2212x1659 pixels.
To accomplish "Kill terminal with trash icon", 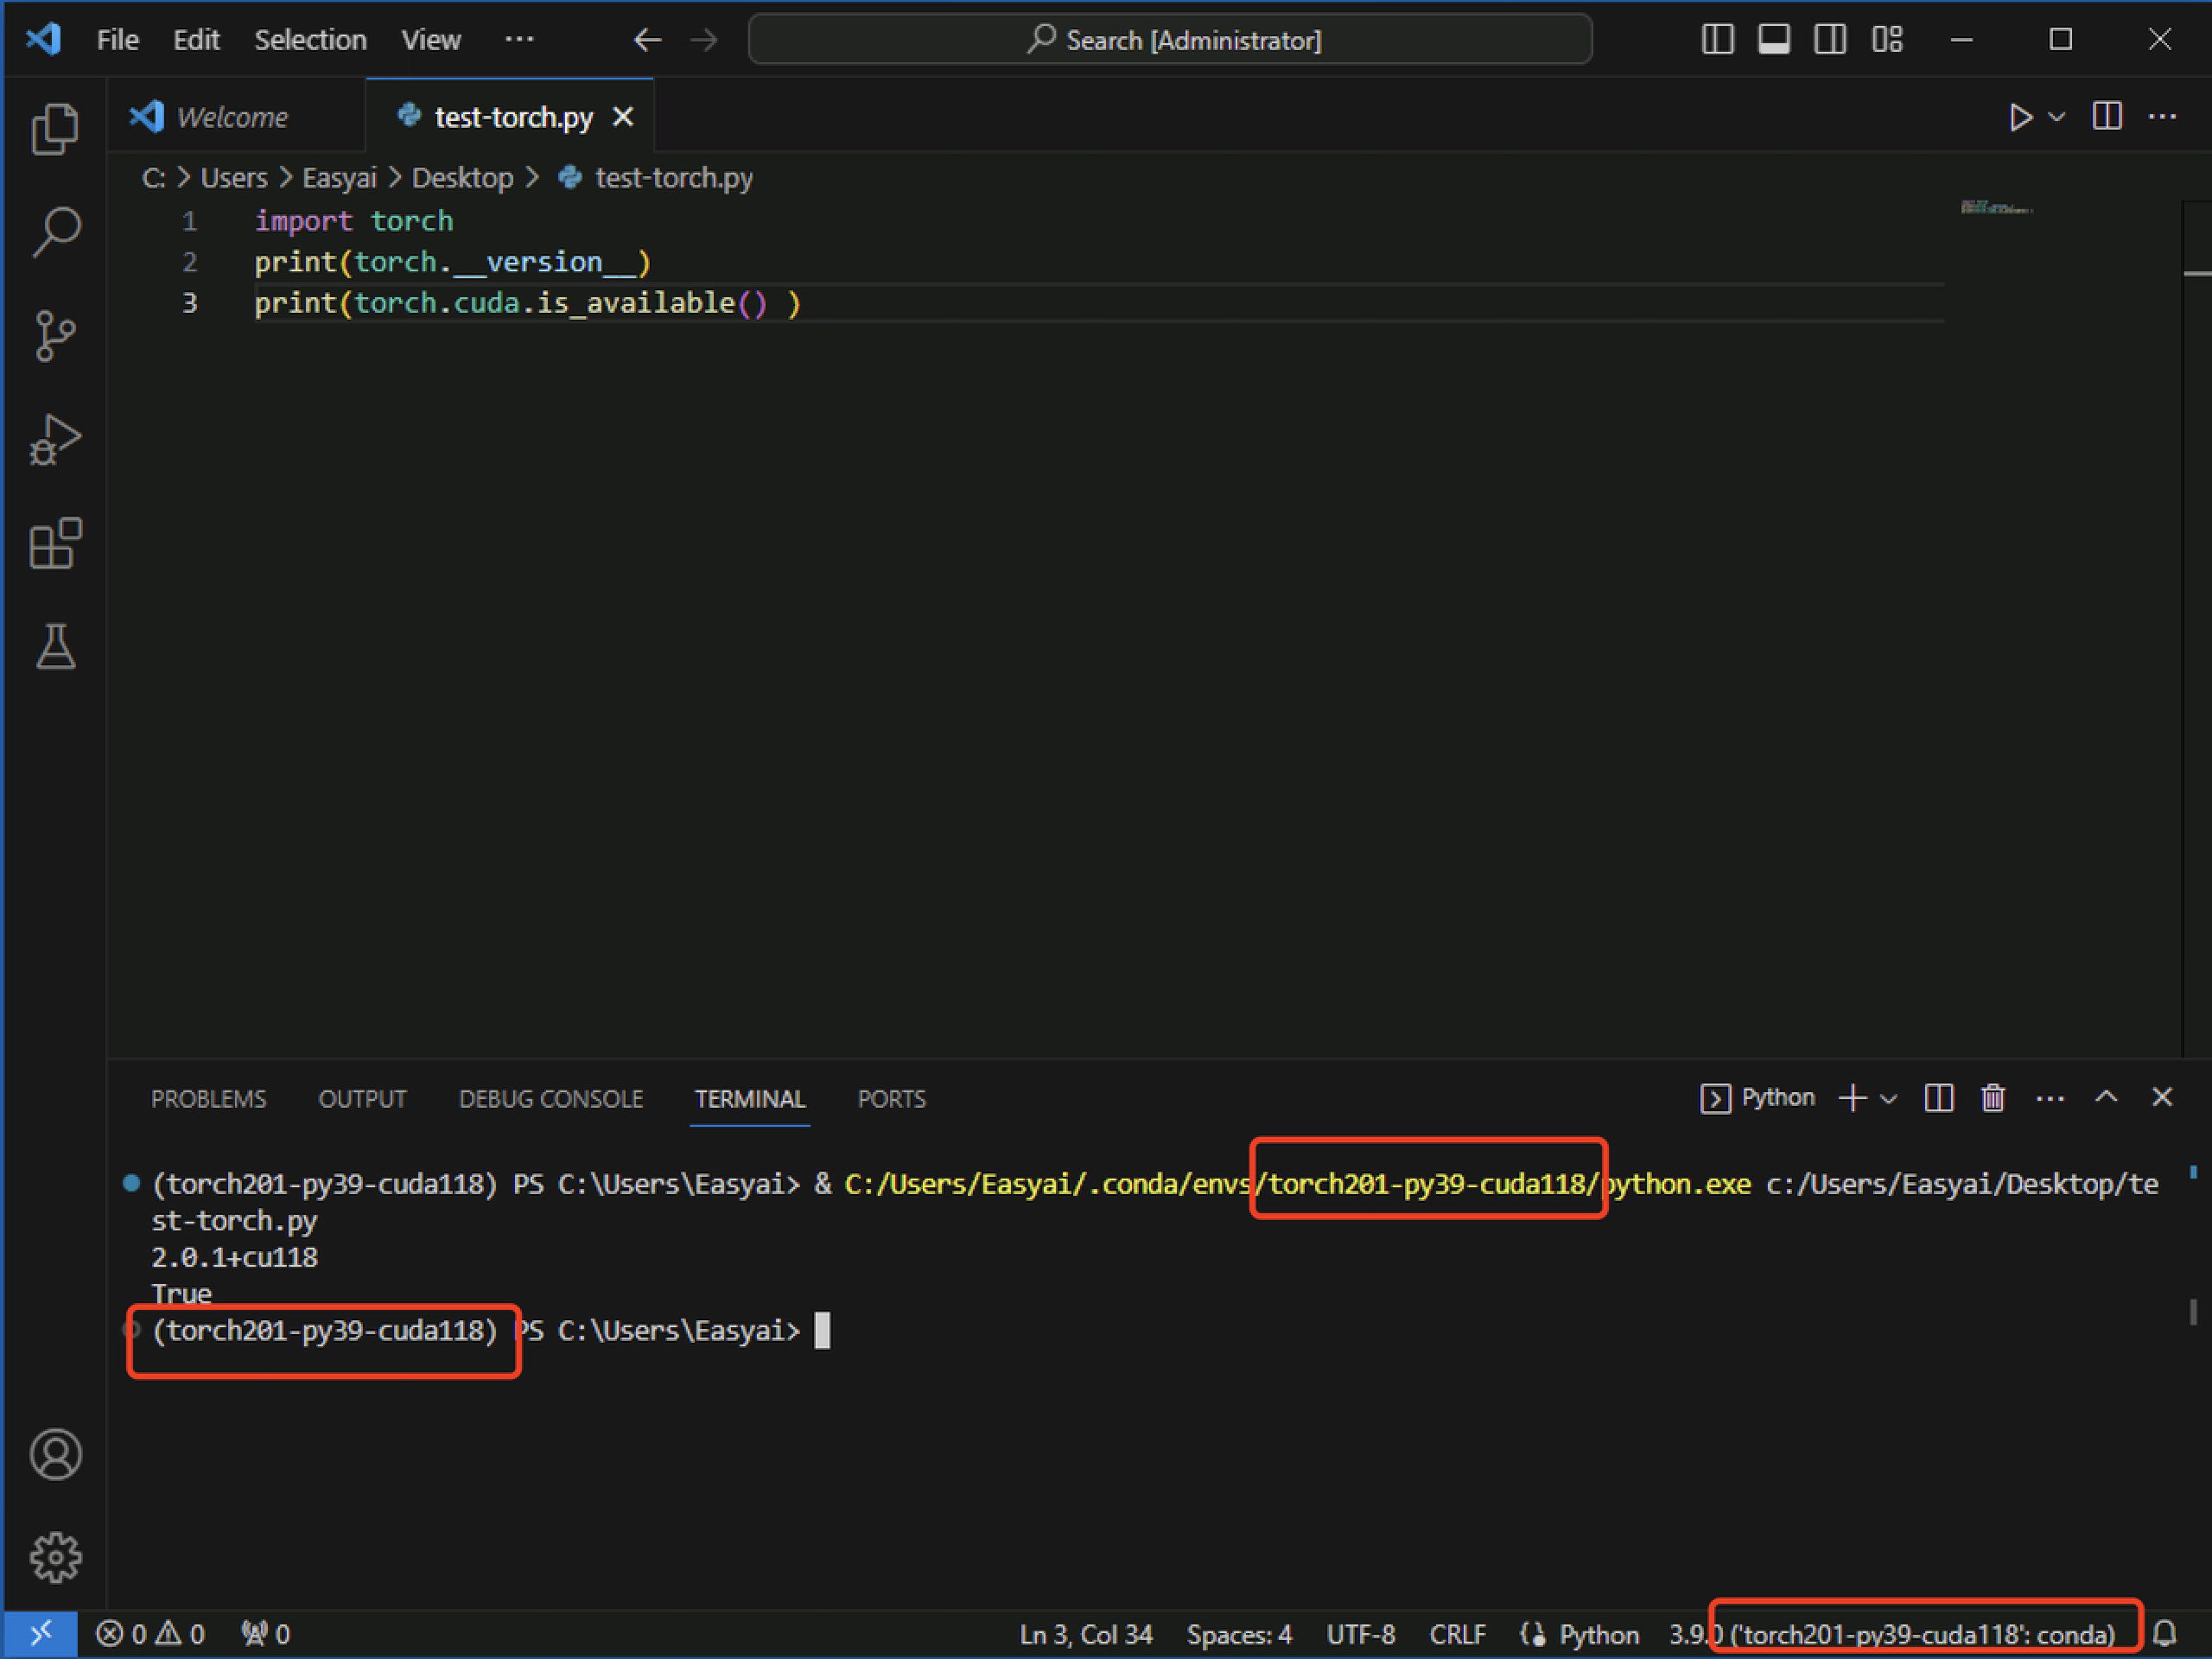I will 1993,1097.
